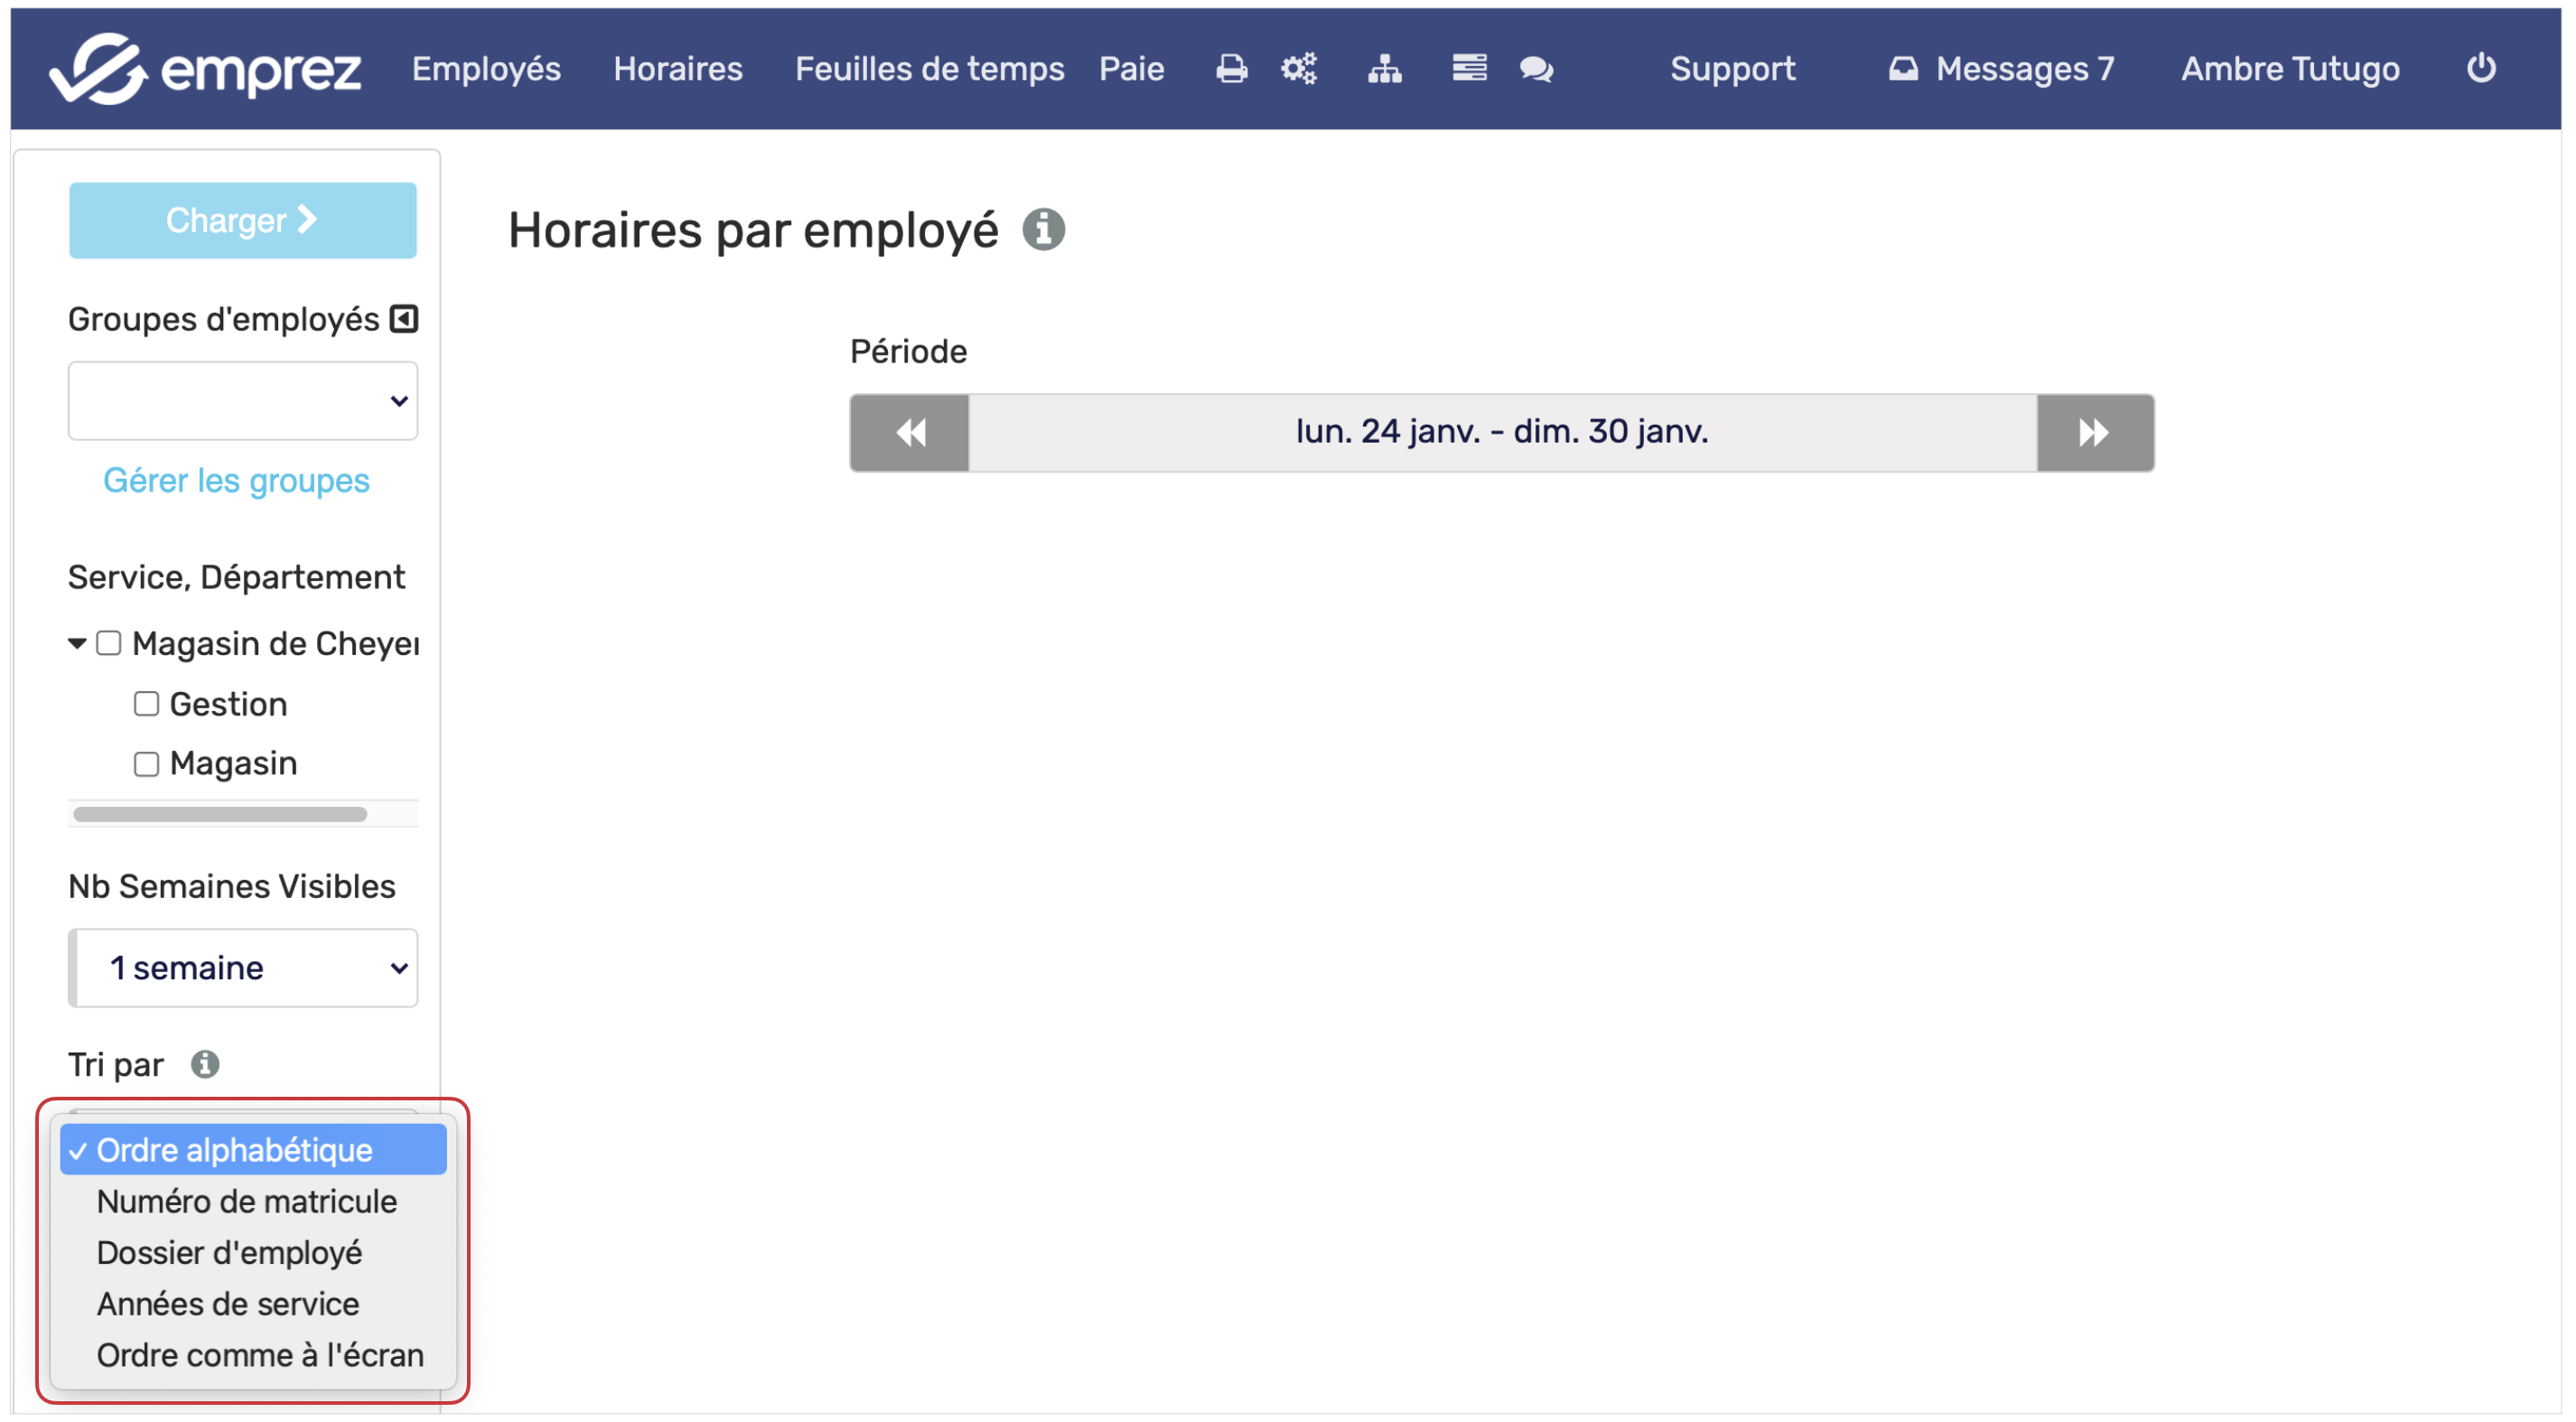Screen dimensions: 2576x1422
Task: Collapse the Magasin de Cheyenne tree arrow
Action: pyautogui.click(x=77, y=643)
